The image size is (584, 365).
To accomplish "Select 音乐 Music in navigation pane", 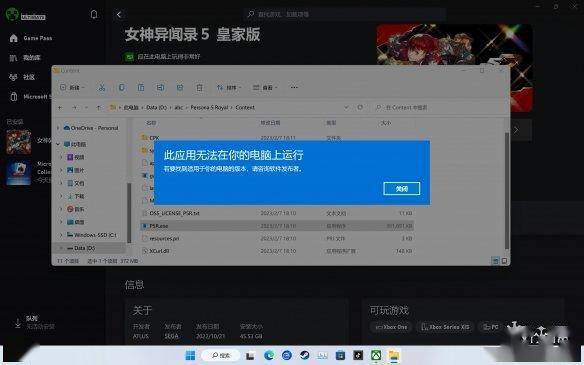I will point(76,209).
